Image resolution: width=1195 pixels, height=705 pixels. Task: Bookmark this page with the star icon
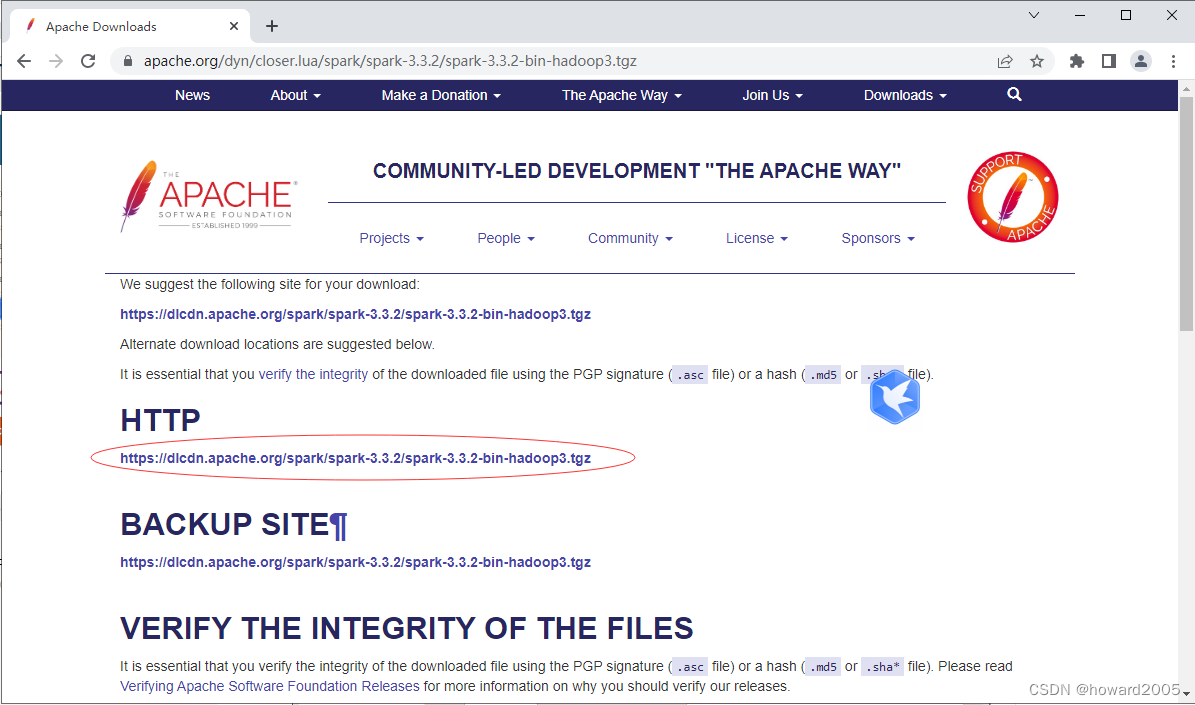1036,61
